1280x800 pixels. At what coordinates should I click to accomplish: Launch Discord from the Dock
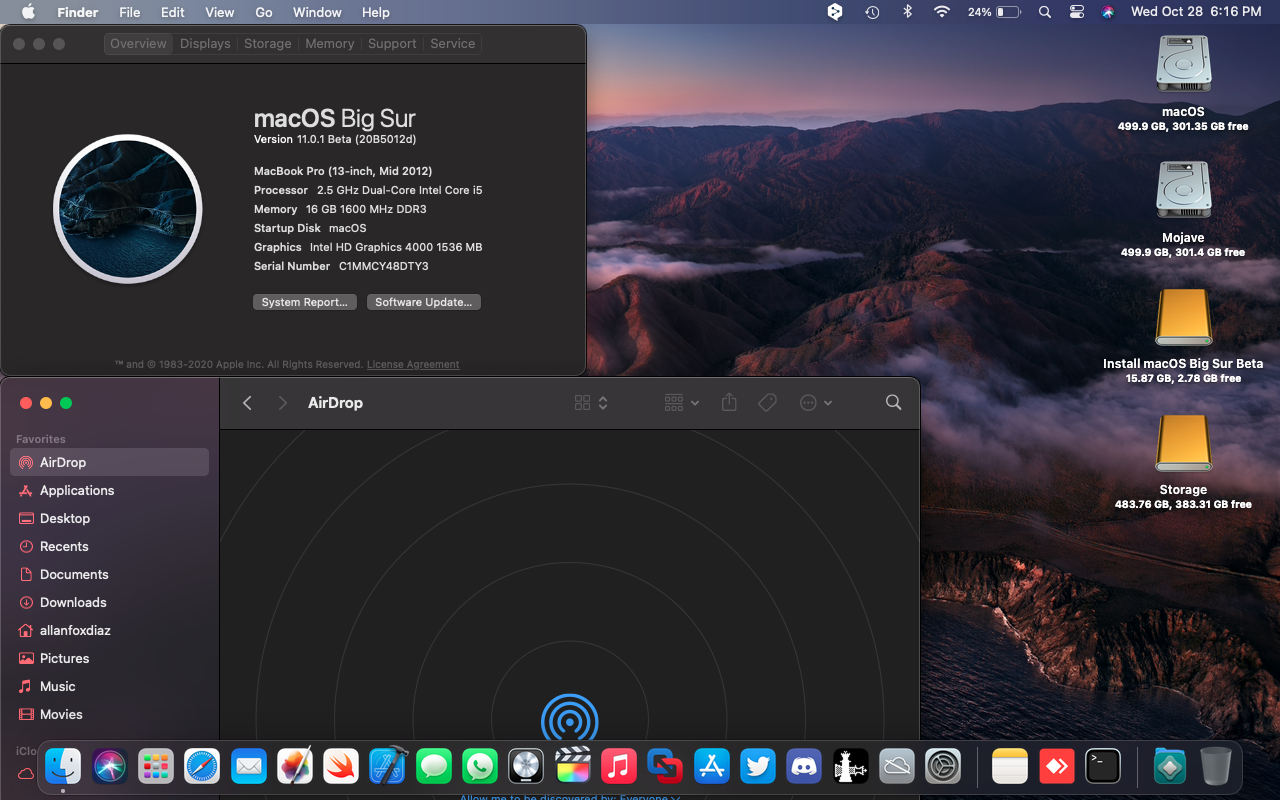[804, 767]
